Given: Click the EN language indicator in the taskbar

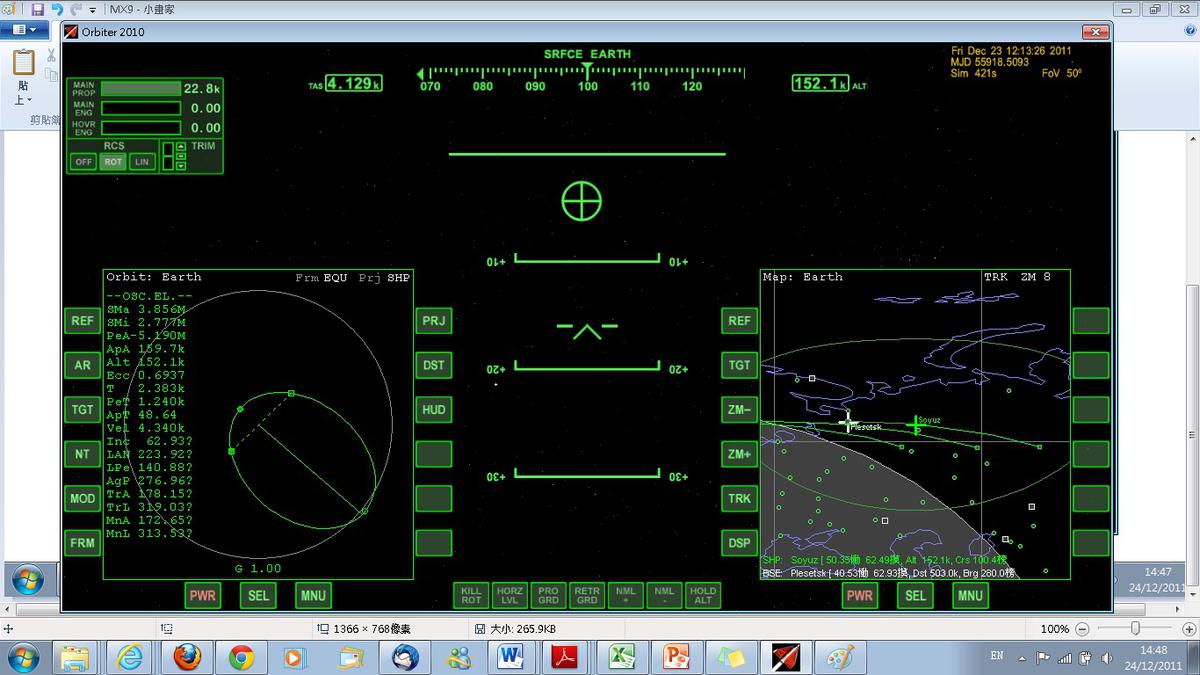Looking at the screenshot, I should pos(997,656).
